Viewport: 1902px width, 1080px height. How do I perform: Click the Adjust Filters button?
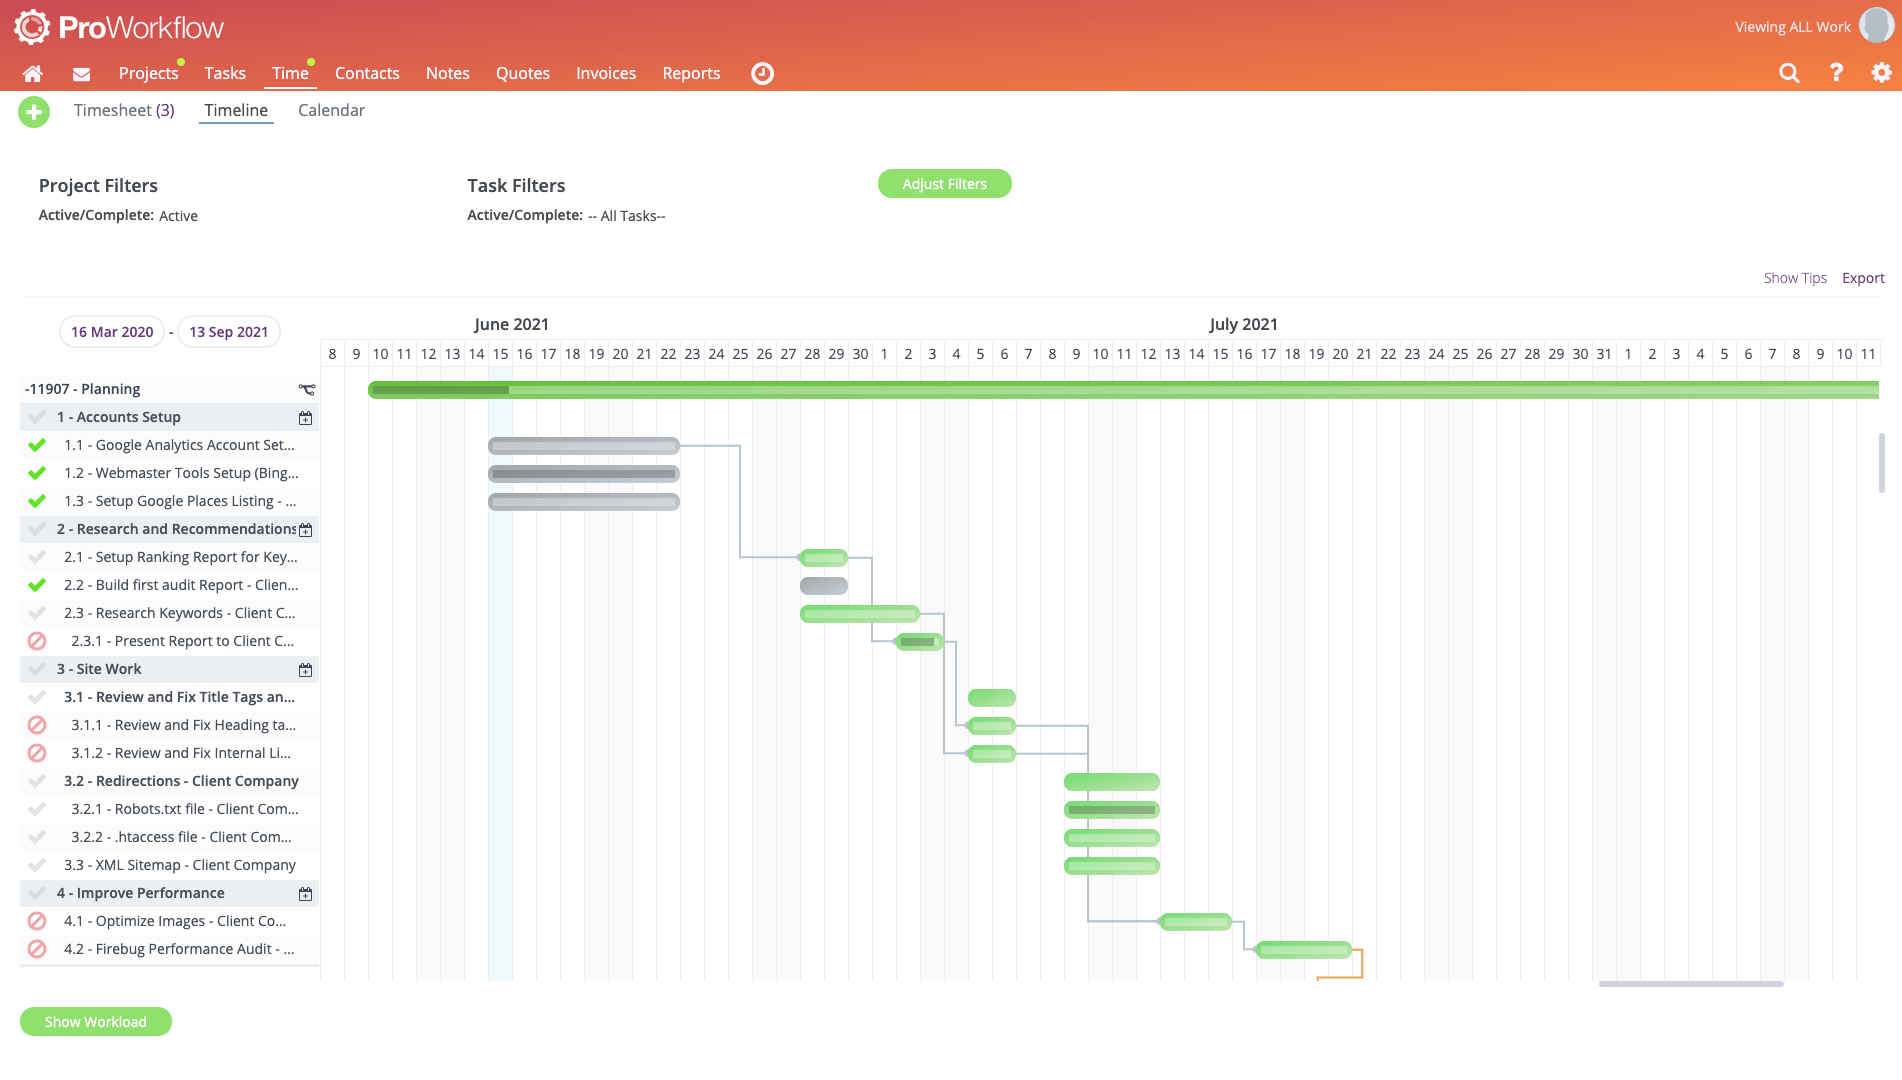945,184
